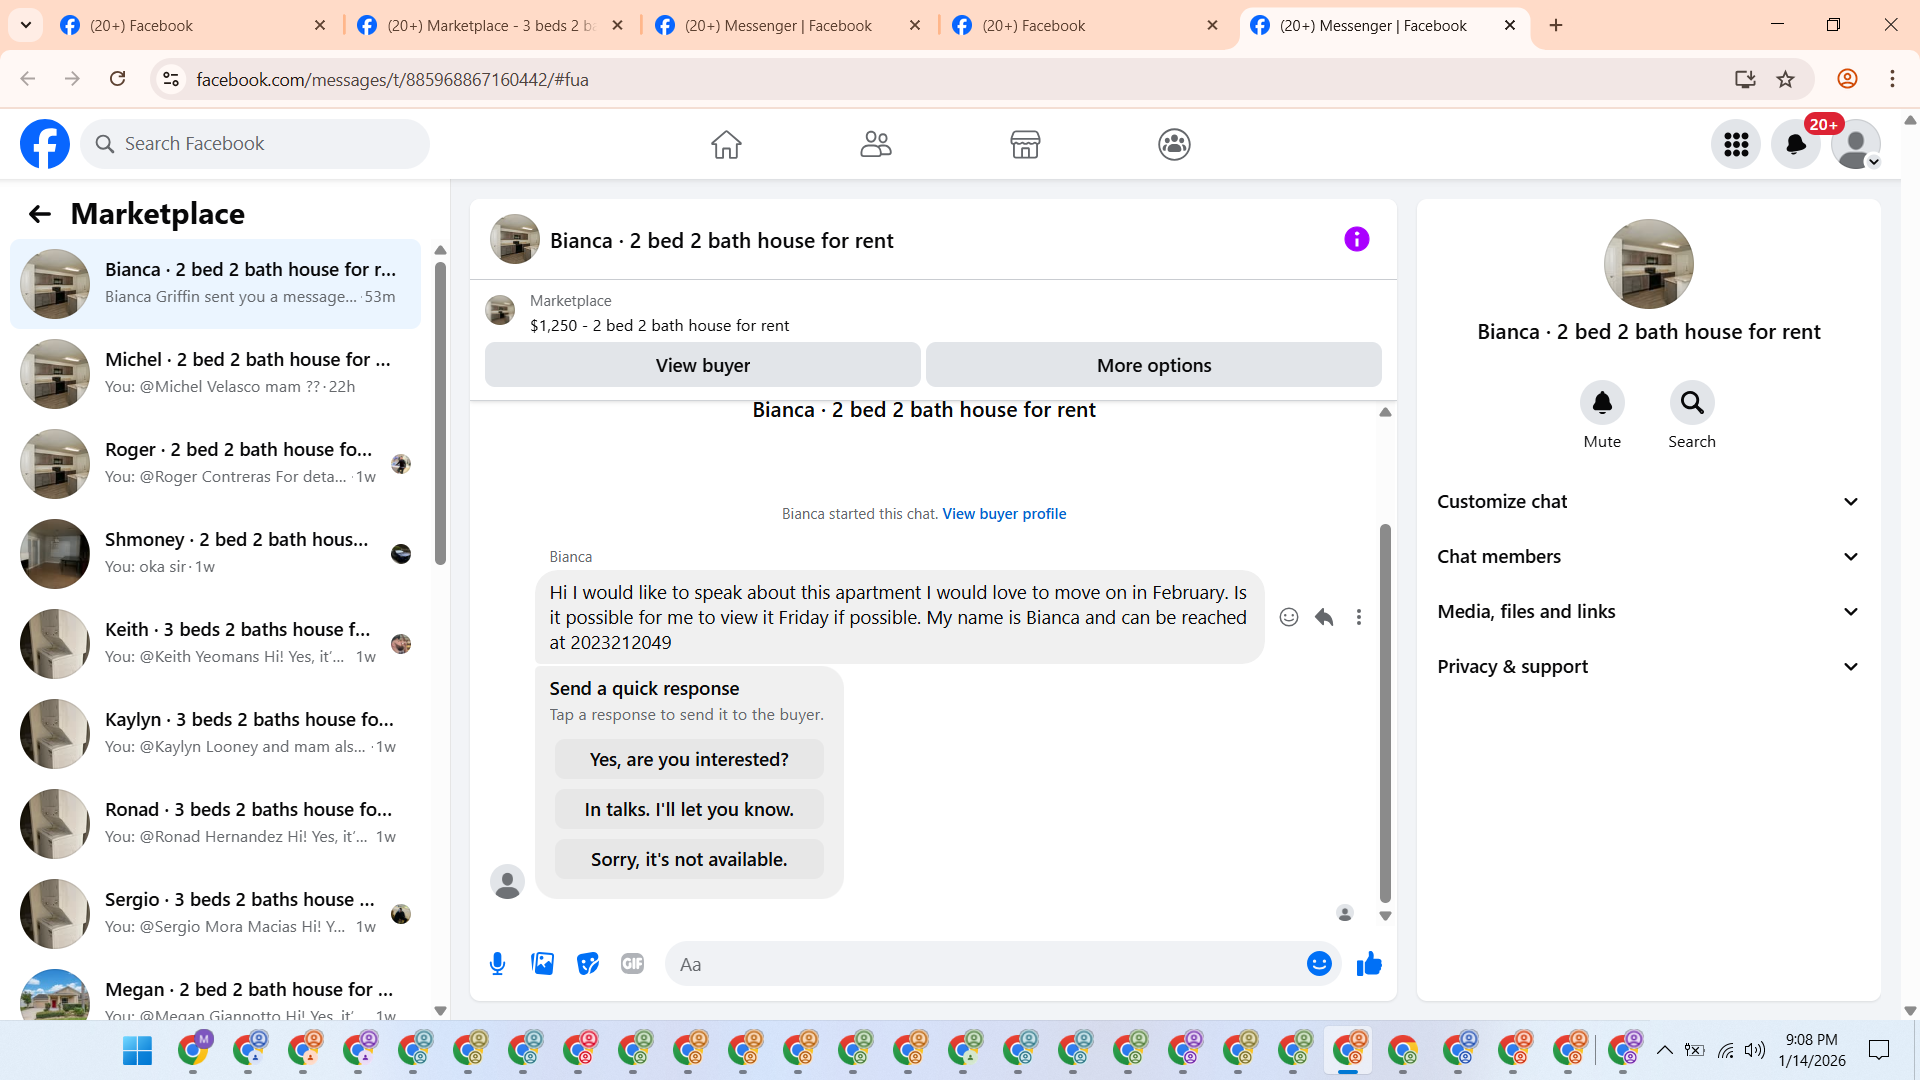Click the View buyer button

pos(702,366)
